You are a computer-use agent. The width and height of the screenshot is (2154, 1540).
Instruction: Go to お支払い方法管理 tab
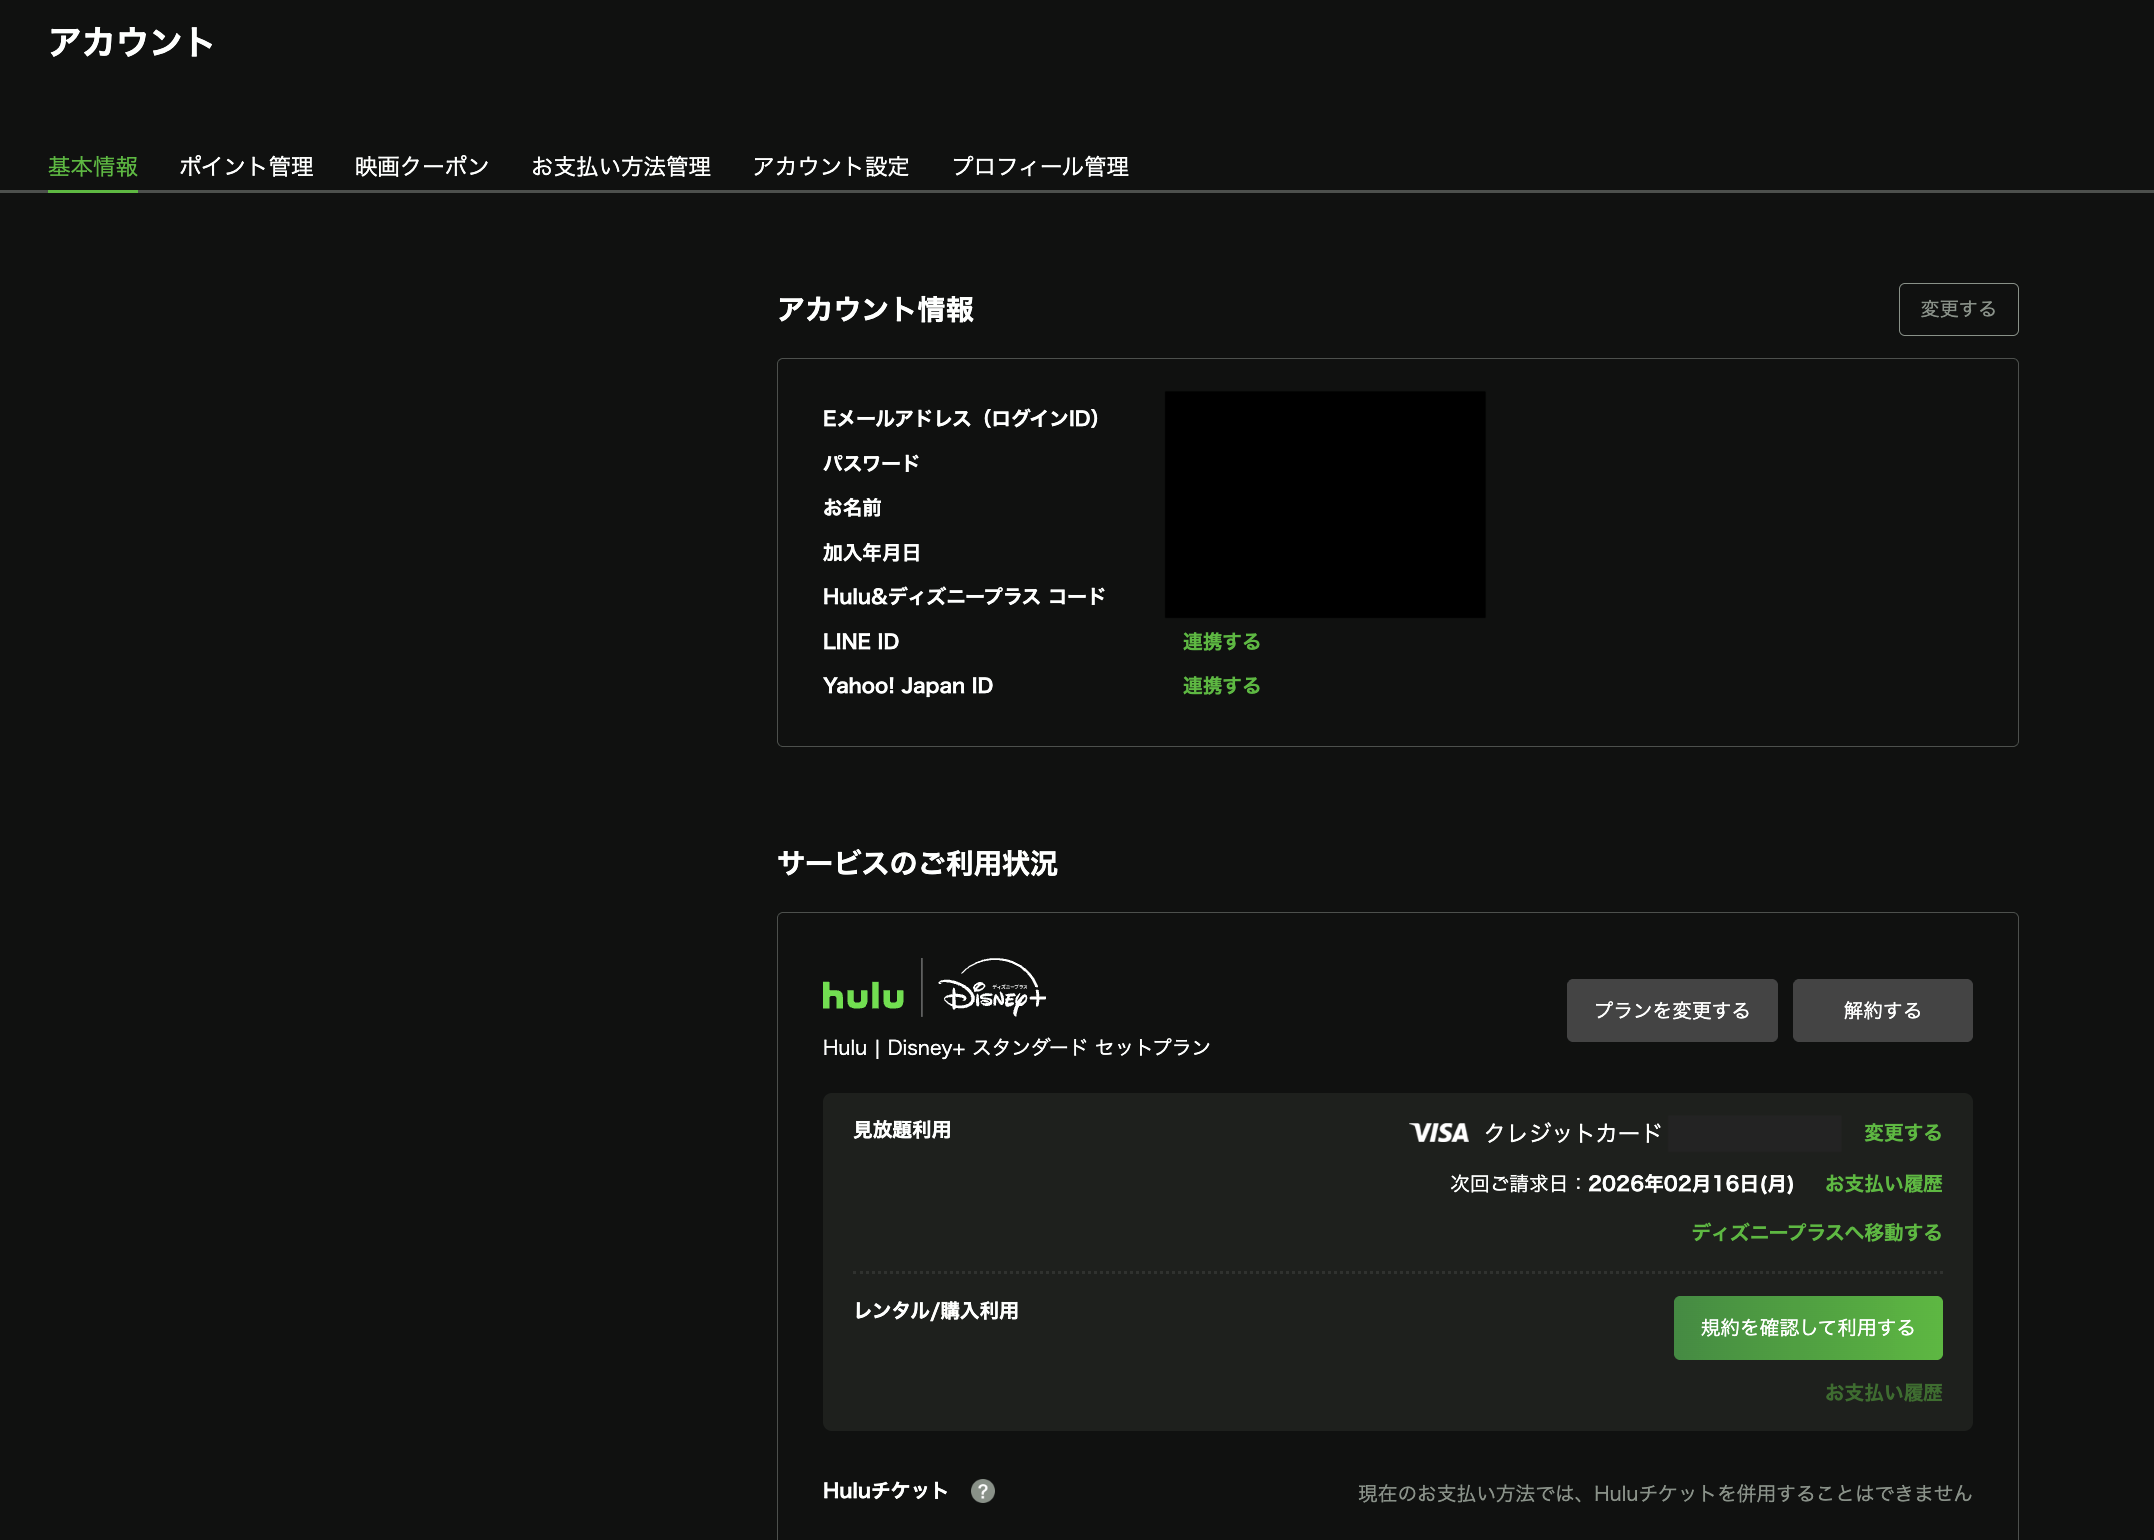click(622, 166)
